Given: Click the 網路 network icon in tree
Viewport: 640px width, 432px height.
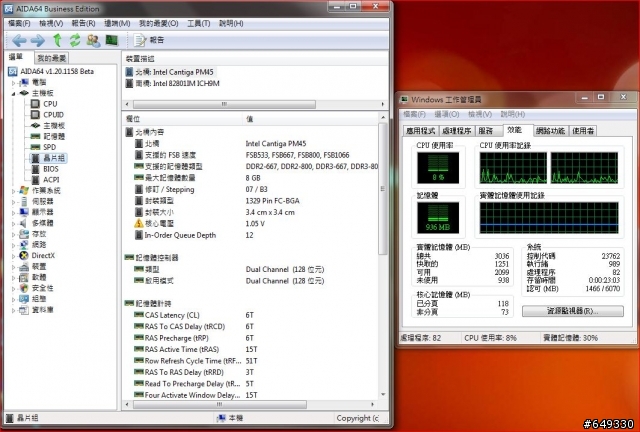Looking at the screenshot, I should 24,245.
